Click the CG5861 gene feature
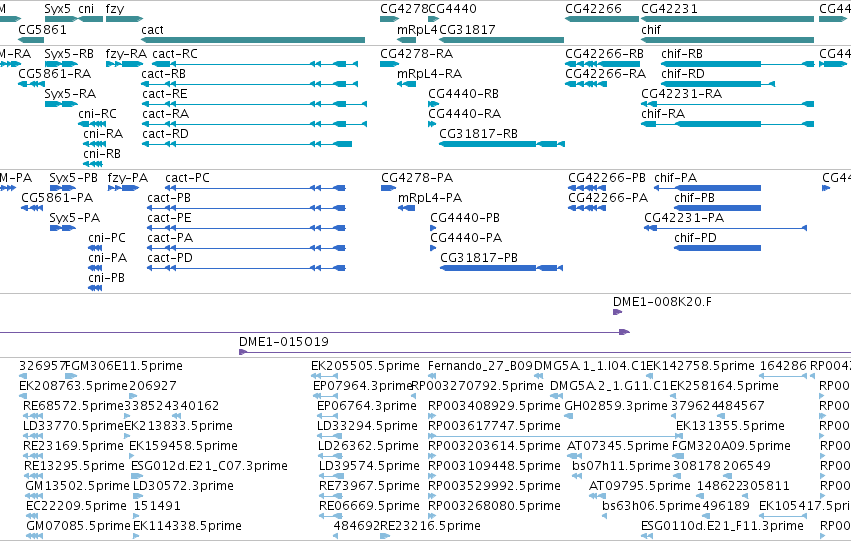This screenshot has height=541, width=851. (x=31, y=40)
